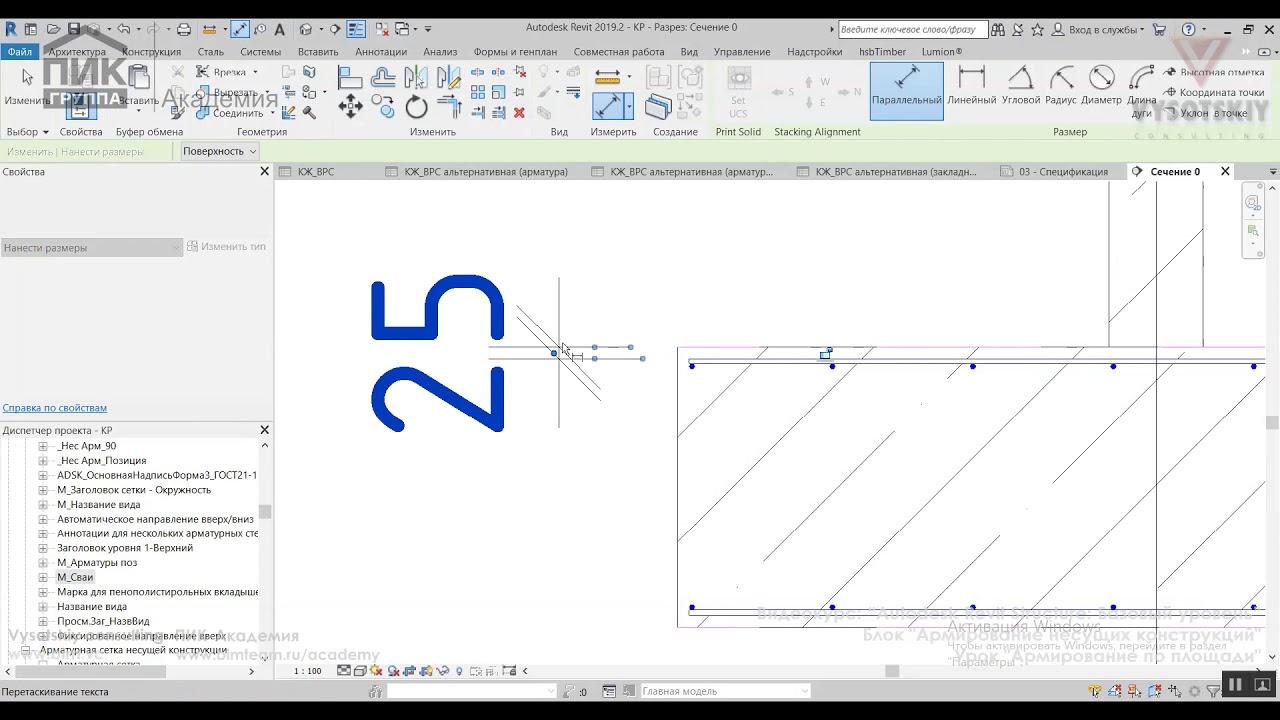Switch to the Аннотации ribbon tab

[381, 52]
